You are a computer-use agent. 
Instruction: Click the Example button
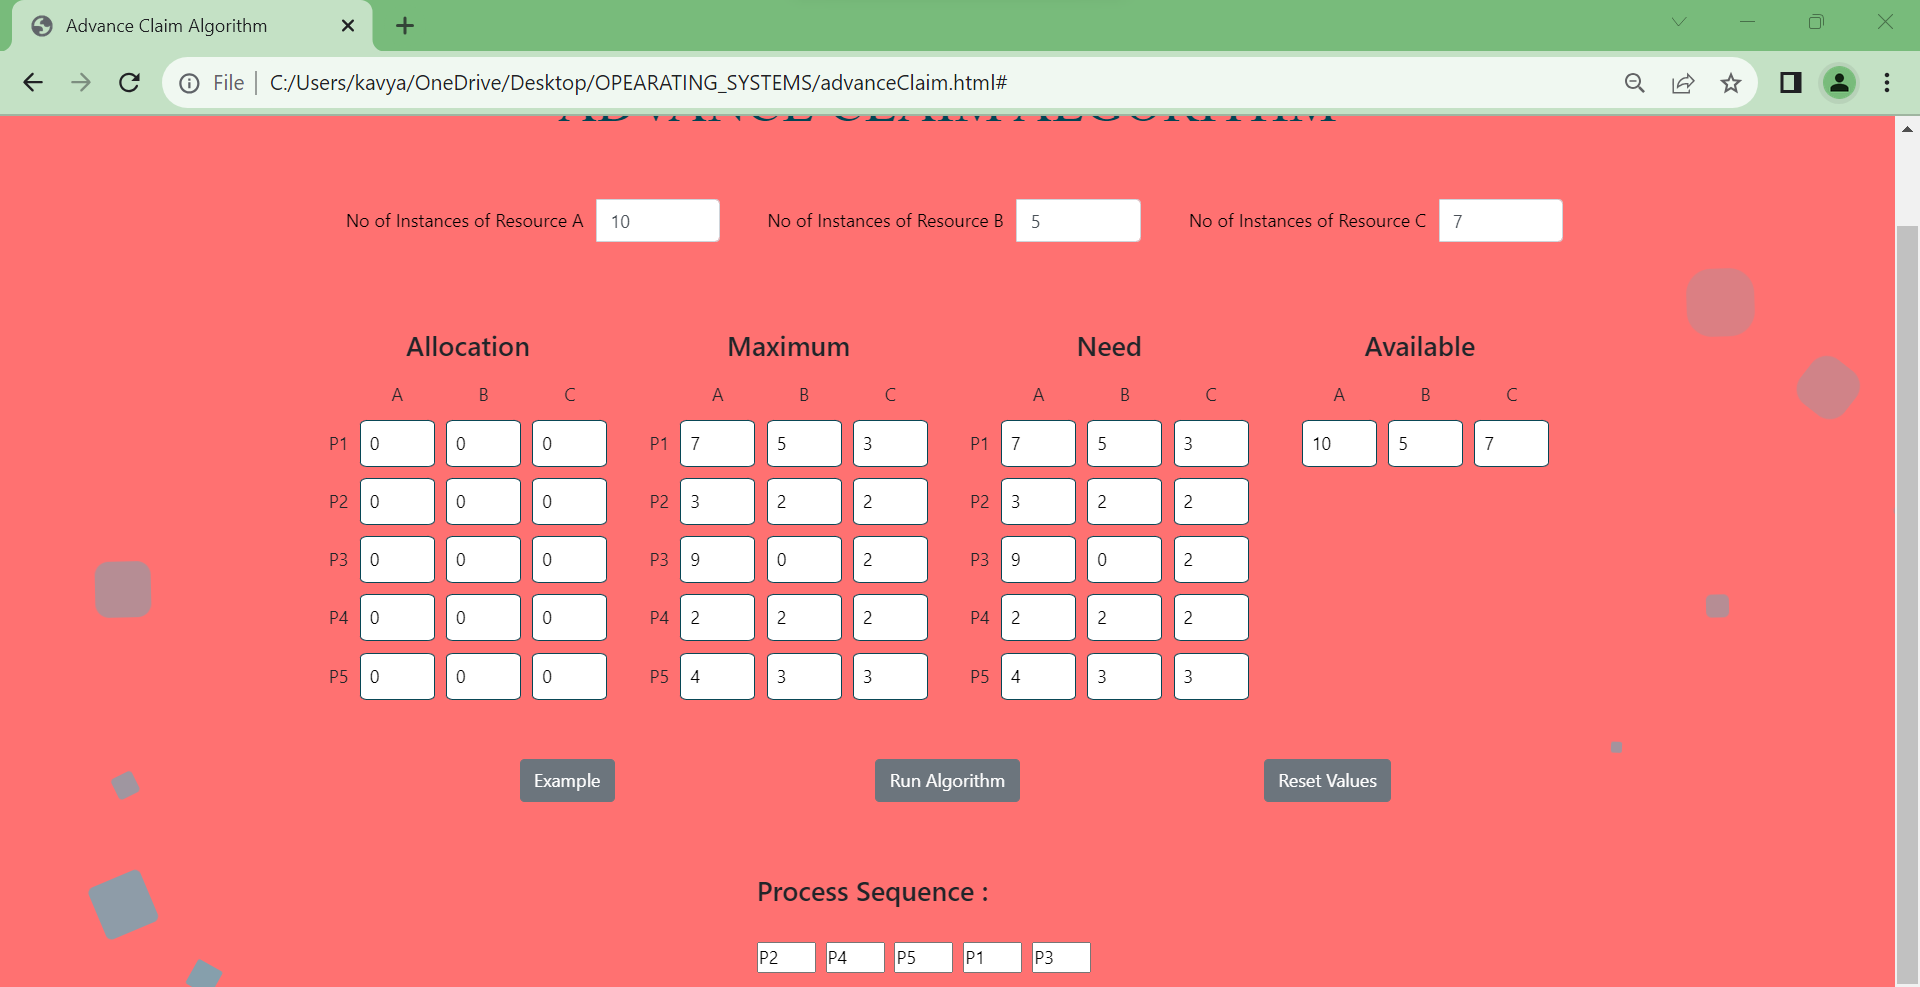[x=567, y=780]
